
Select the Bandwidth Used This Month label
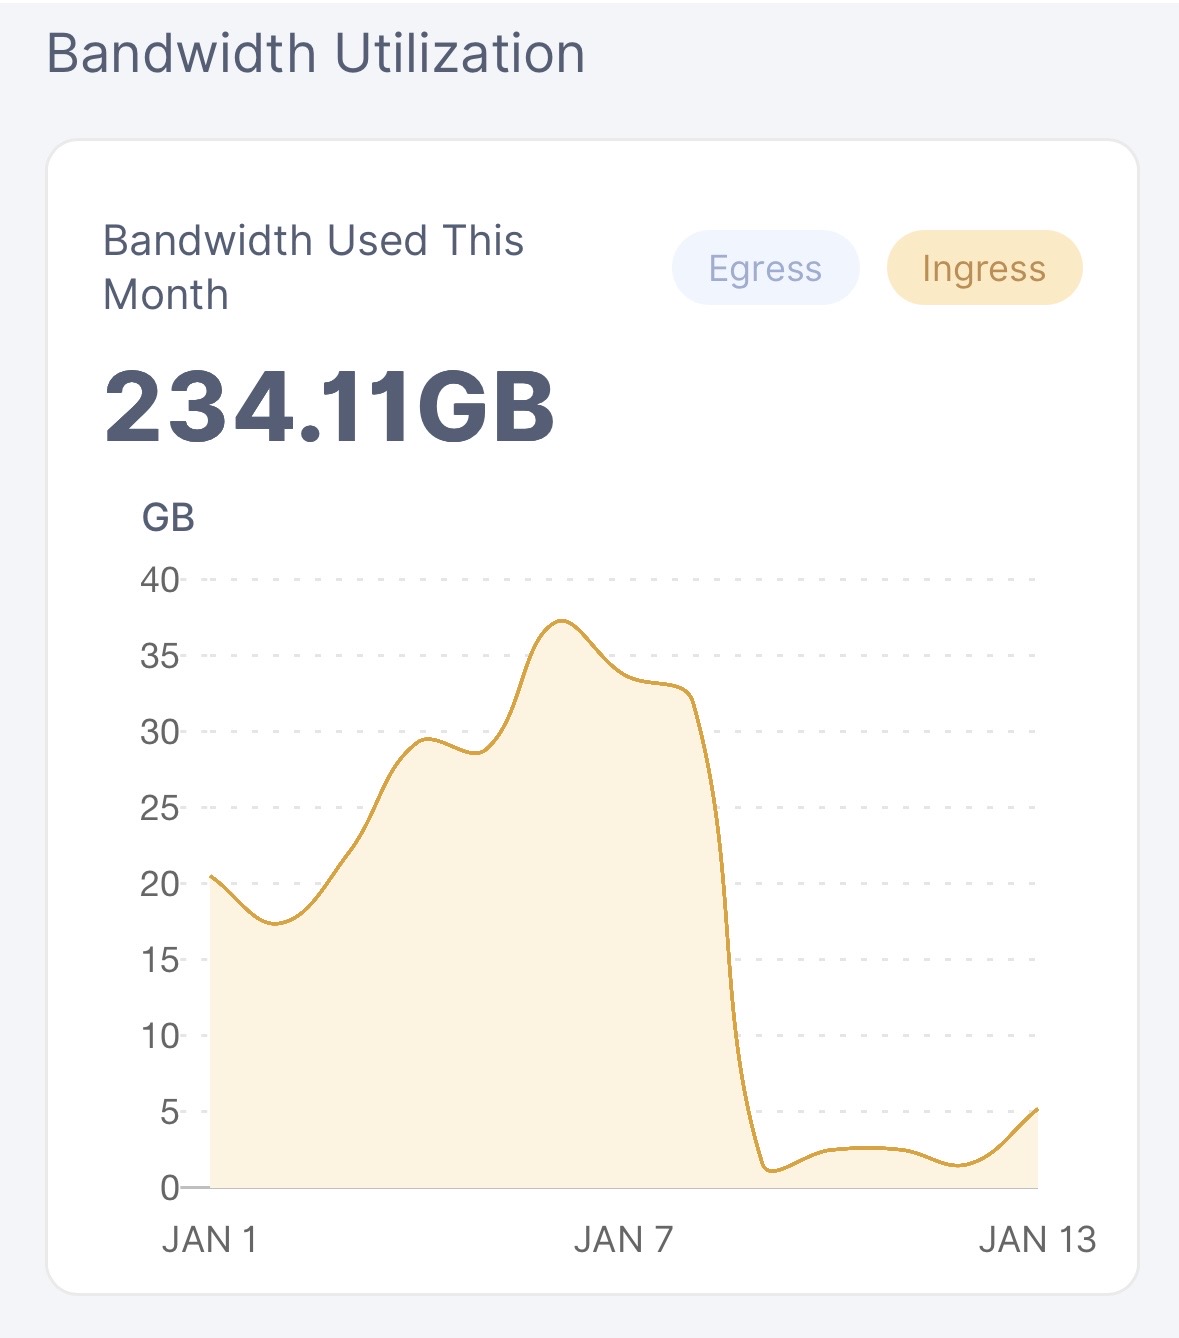(x=313, y=267)
